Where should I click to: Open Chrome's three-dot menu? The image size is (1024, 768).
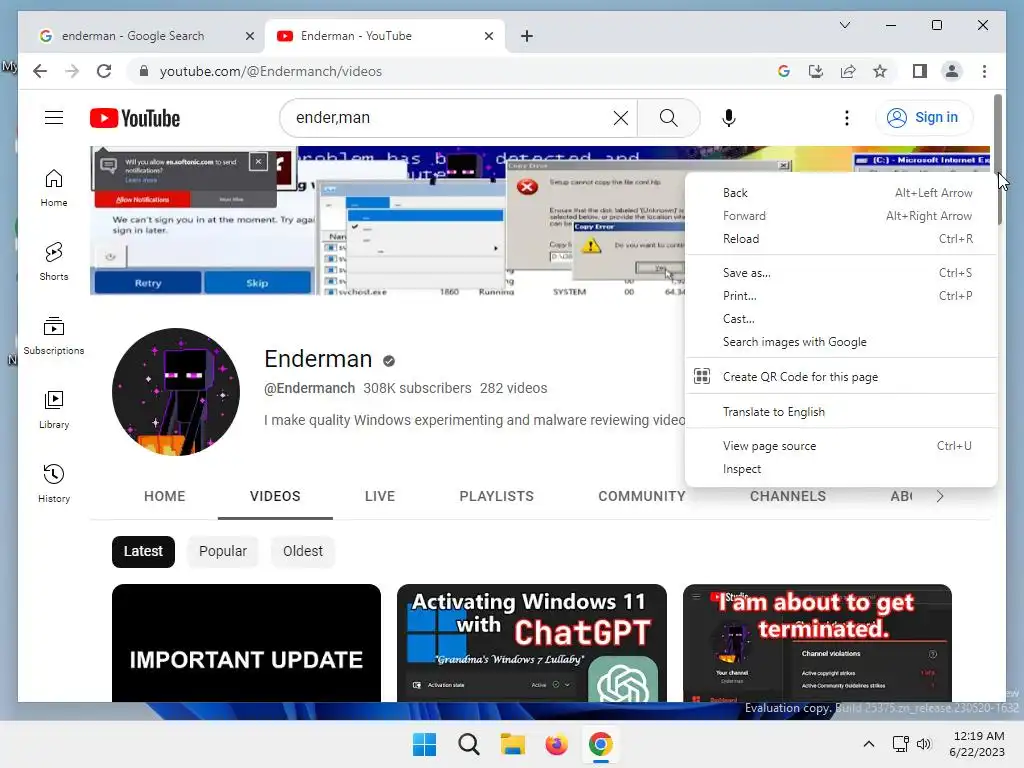984,71
